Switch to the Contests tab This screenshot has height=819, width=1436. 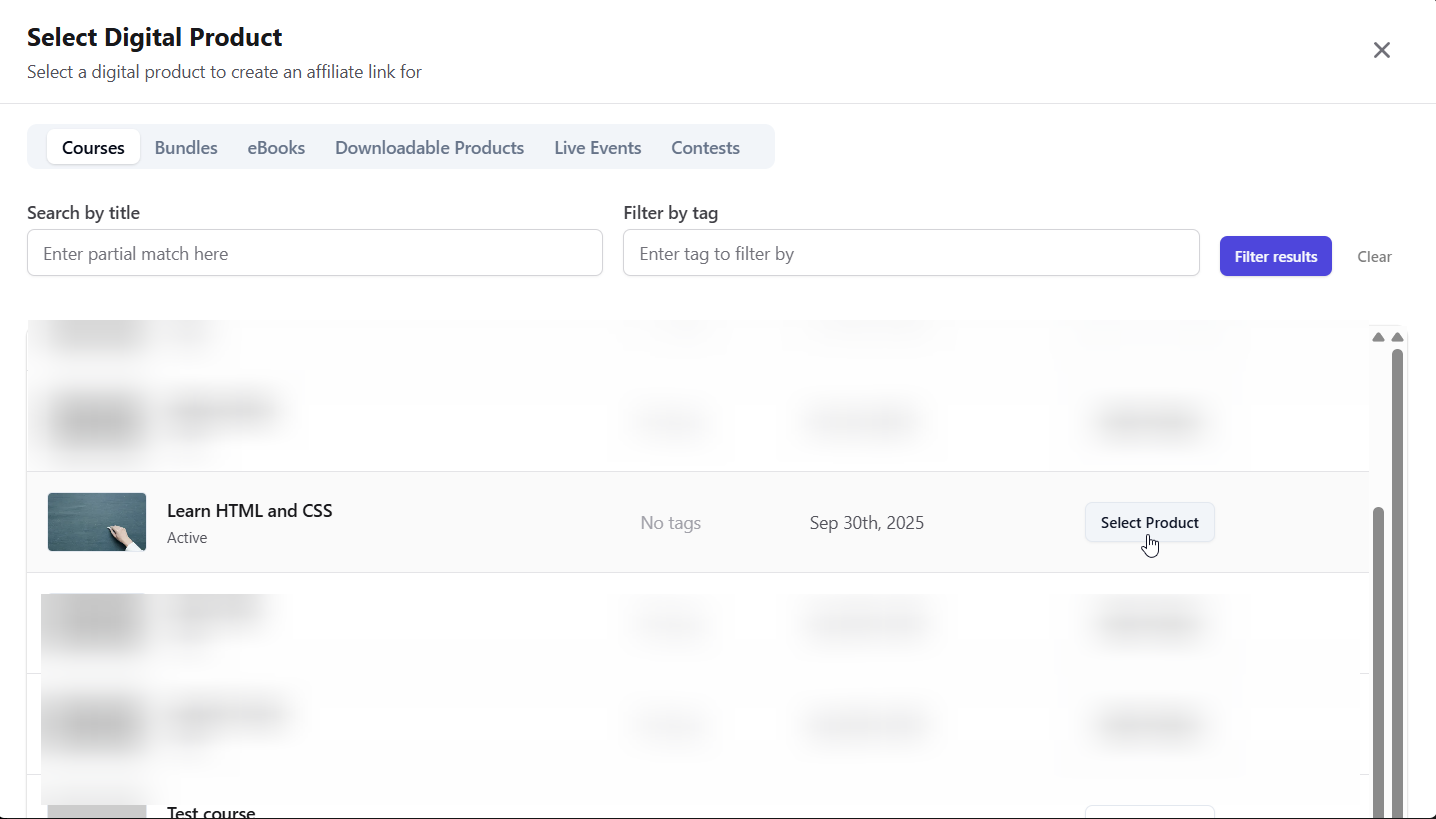pyautogui.click(x=705, y=147)
